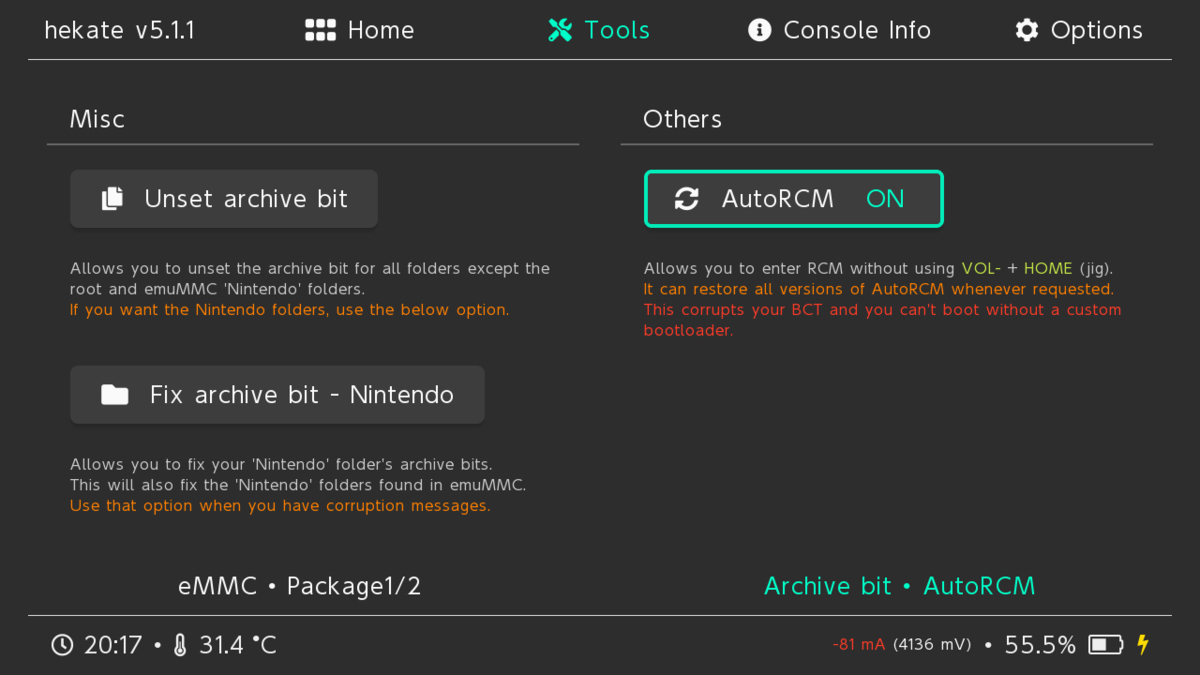Click the Unset archive bit button
The image size is (1200, 675).
point(224,199)
